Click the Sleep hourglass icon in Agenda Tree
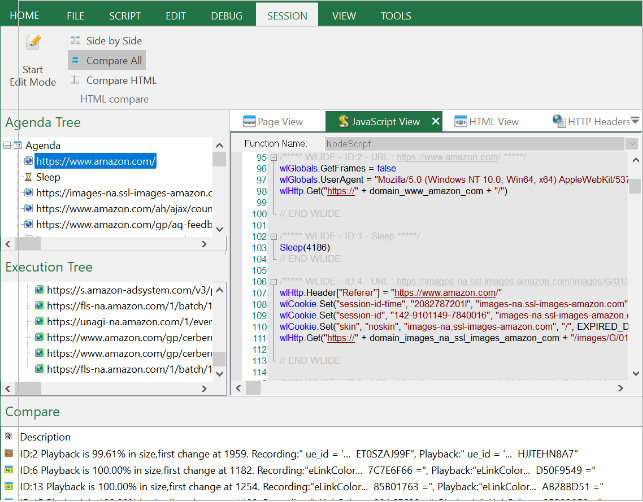The height and width of the screenshot is (502, 643). coord(28,177)
